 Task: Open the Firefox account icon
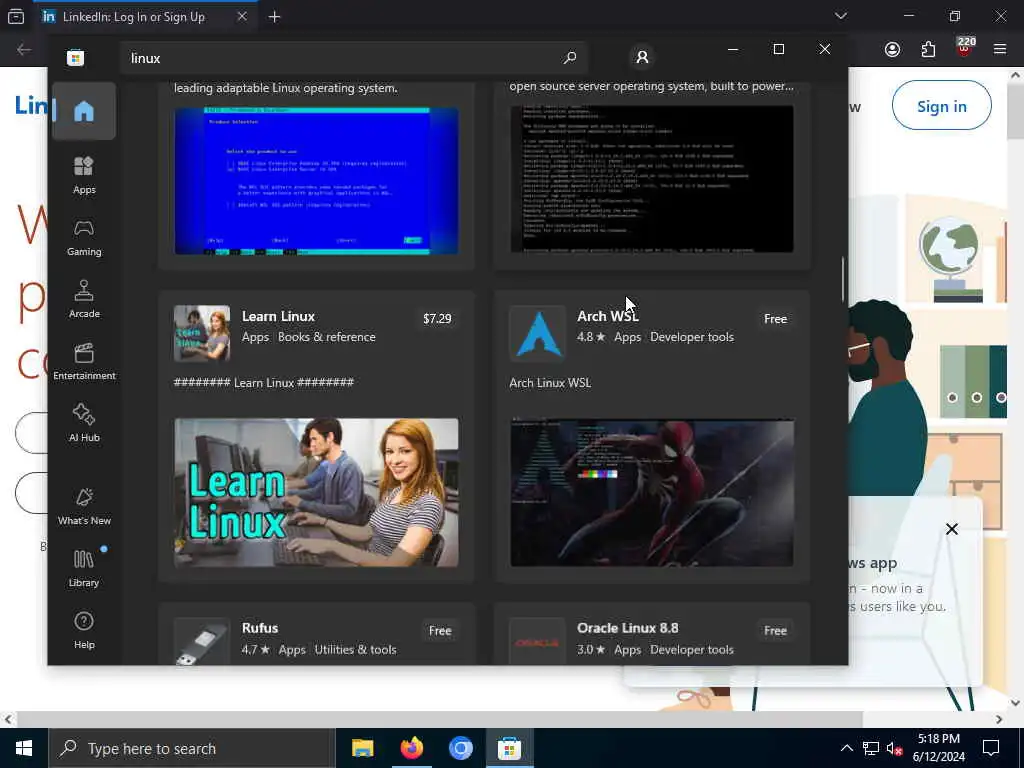[892, 50]
